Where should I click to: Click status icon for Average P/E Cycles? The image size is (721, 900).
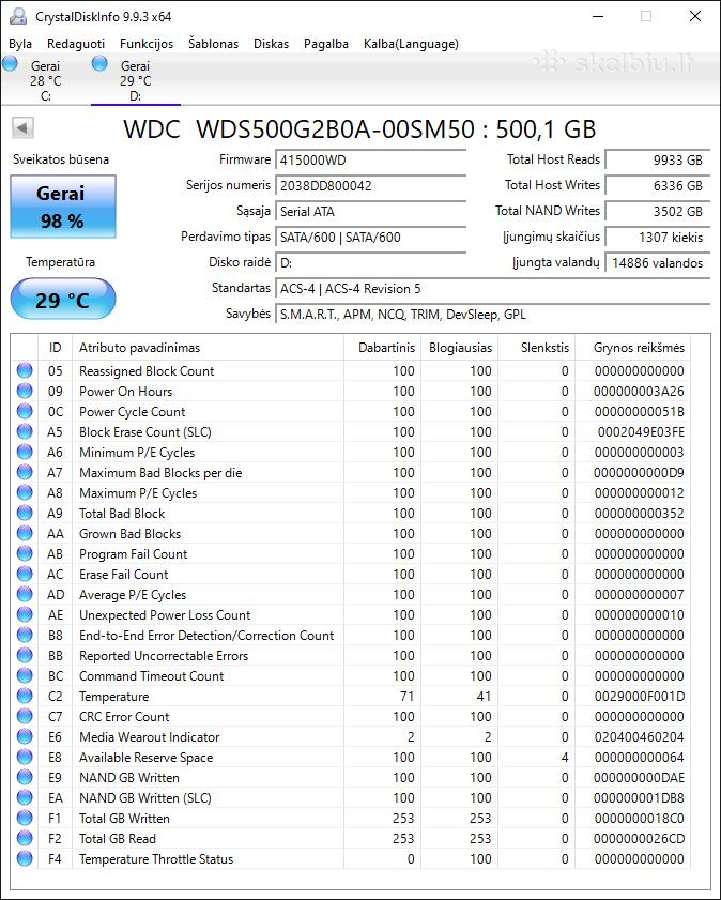click(x=25, y=595)
